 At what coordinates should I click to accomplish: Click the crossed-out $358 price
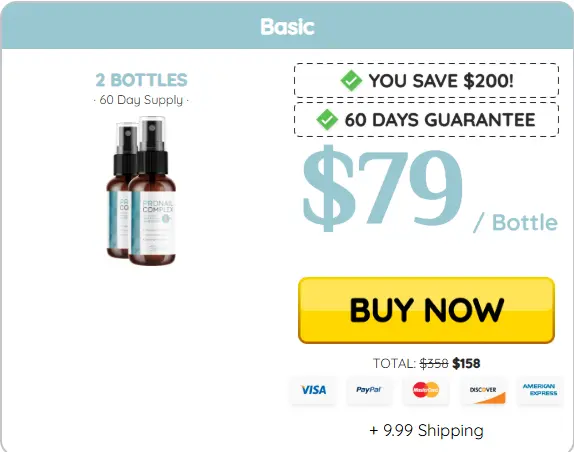tap(434, 363)
